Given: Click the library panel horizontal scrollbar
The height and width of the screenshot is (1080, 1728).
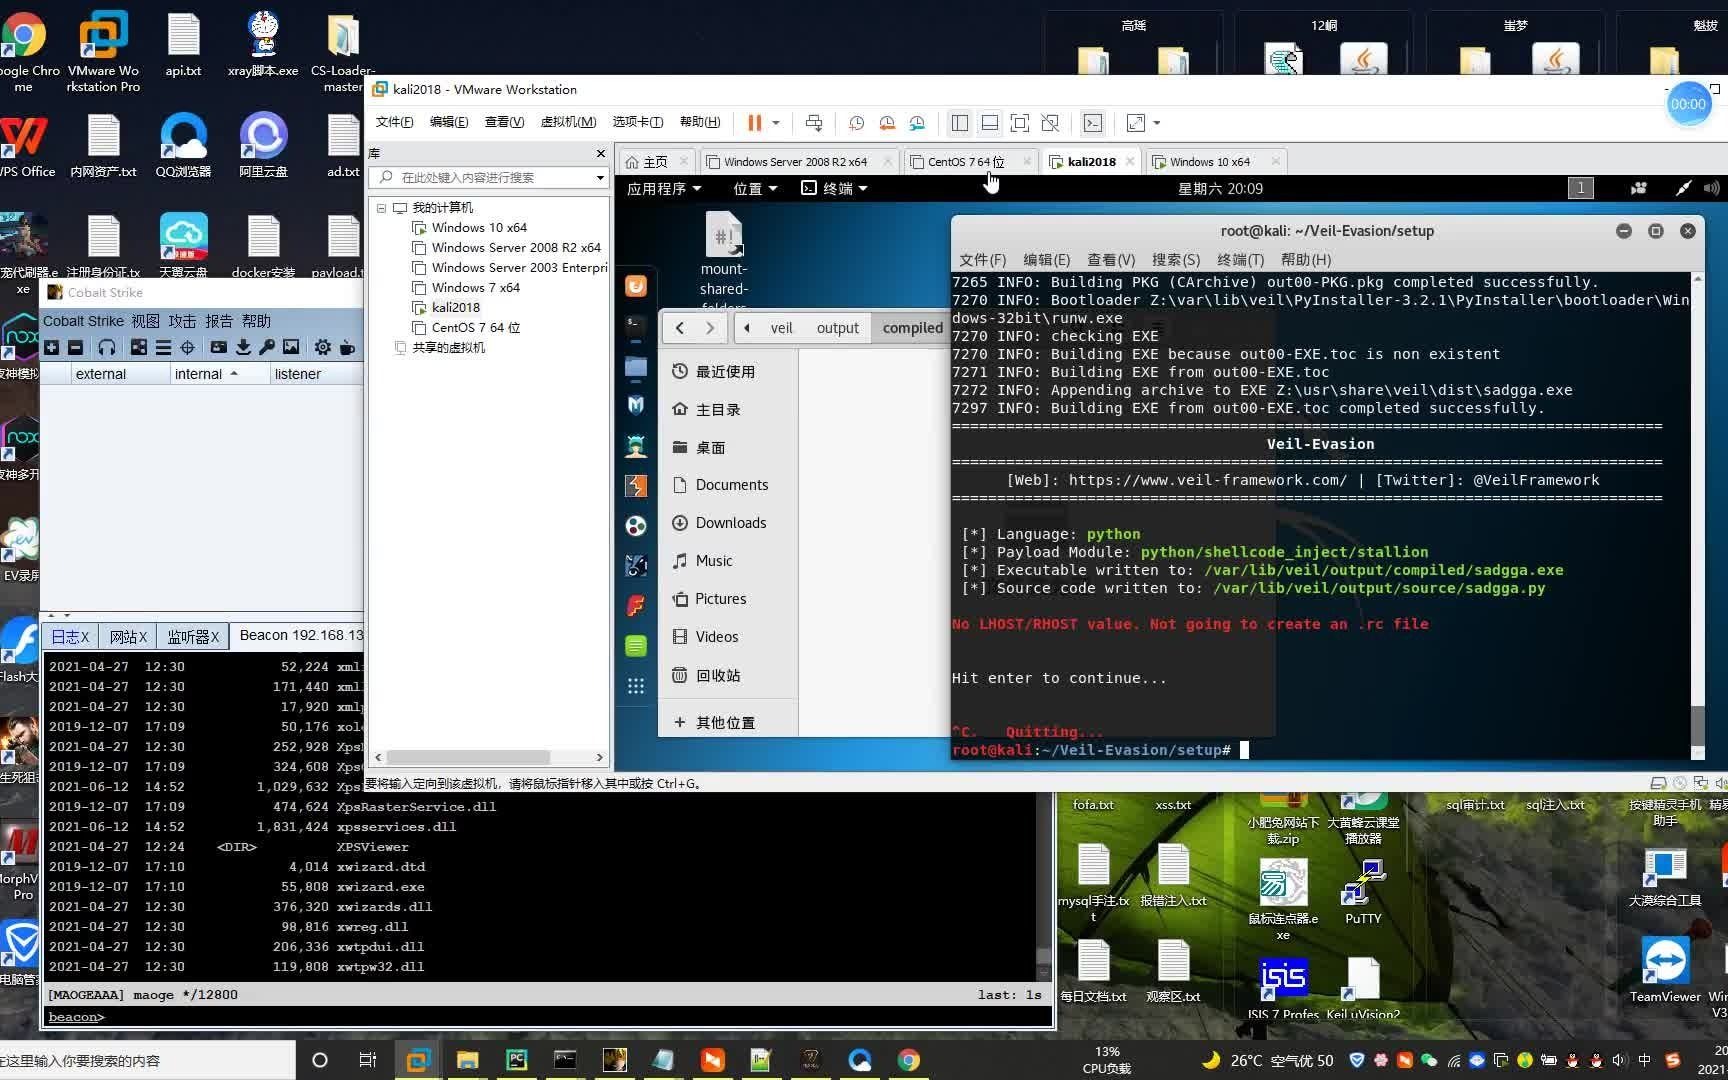Looking at the screenshot, I should coord(468,757).
